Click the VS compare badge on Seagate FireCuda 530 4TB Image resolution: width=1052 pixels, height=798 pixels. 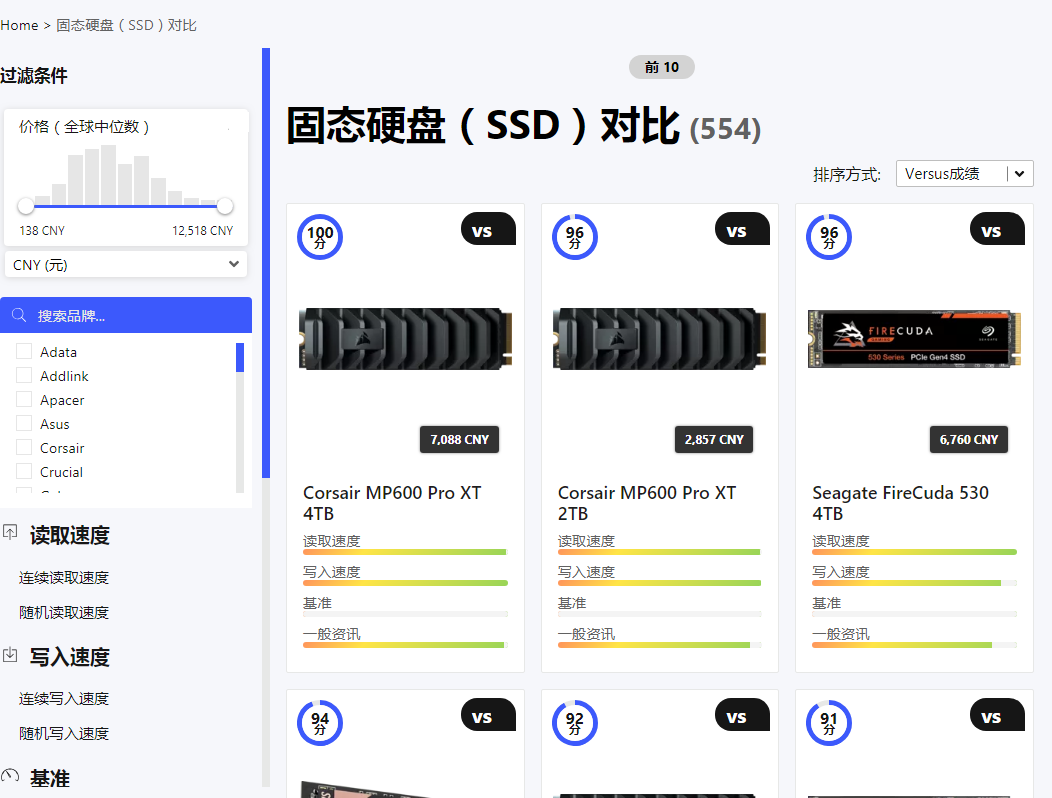997,230
